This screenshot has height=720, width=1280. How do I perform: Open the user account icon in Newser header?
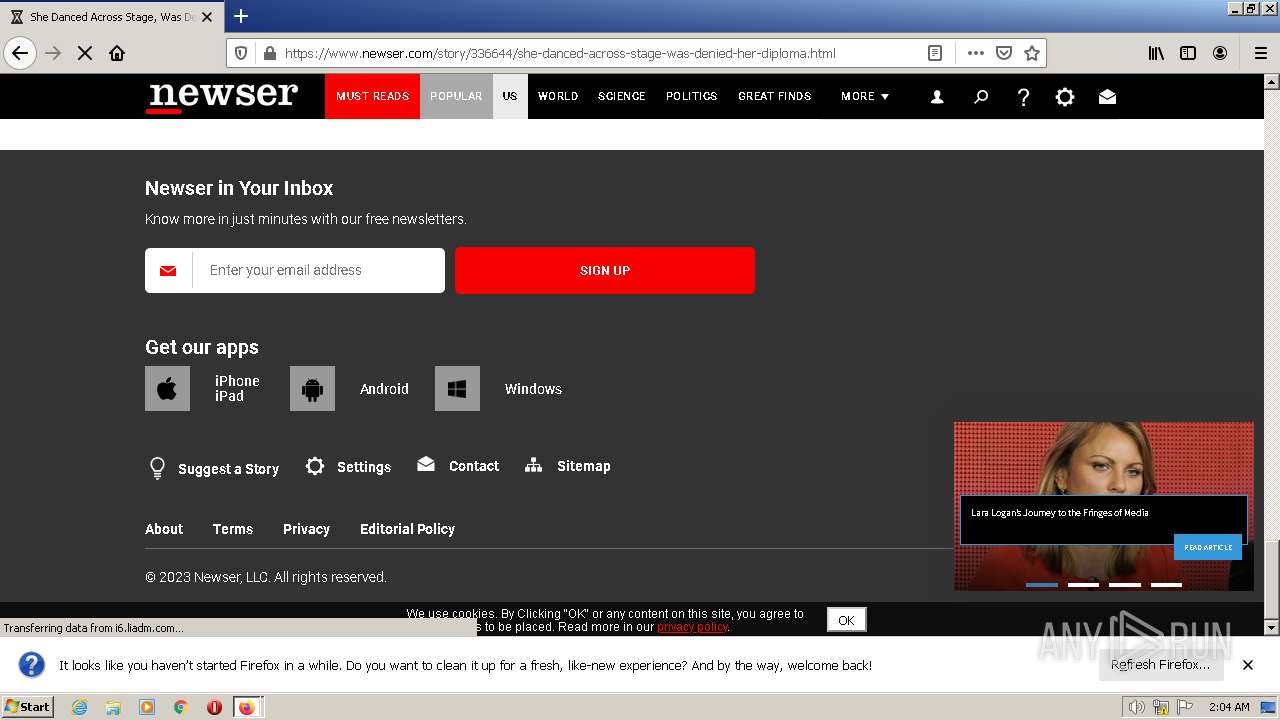click(x=937, y=97)
